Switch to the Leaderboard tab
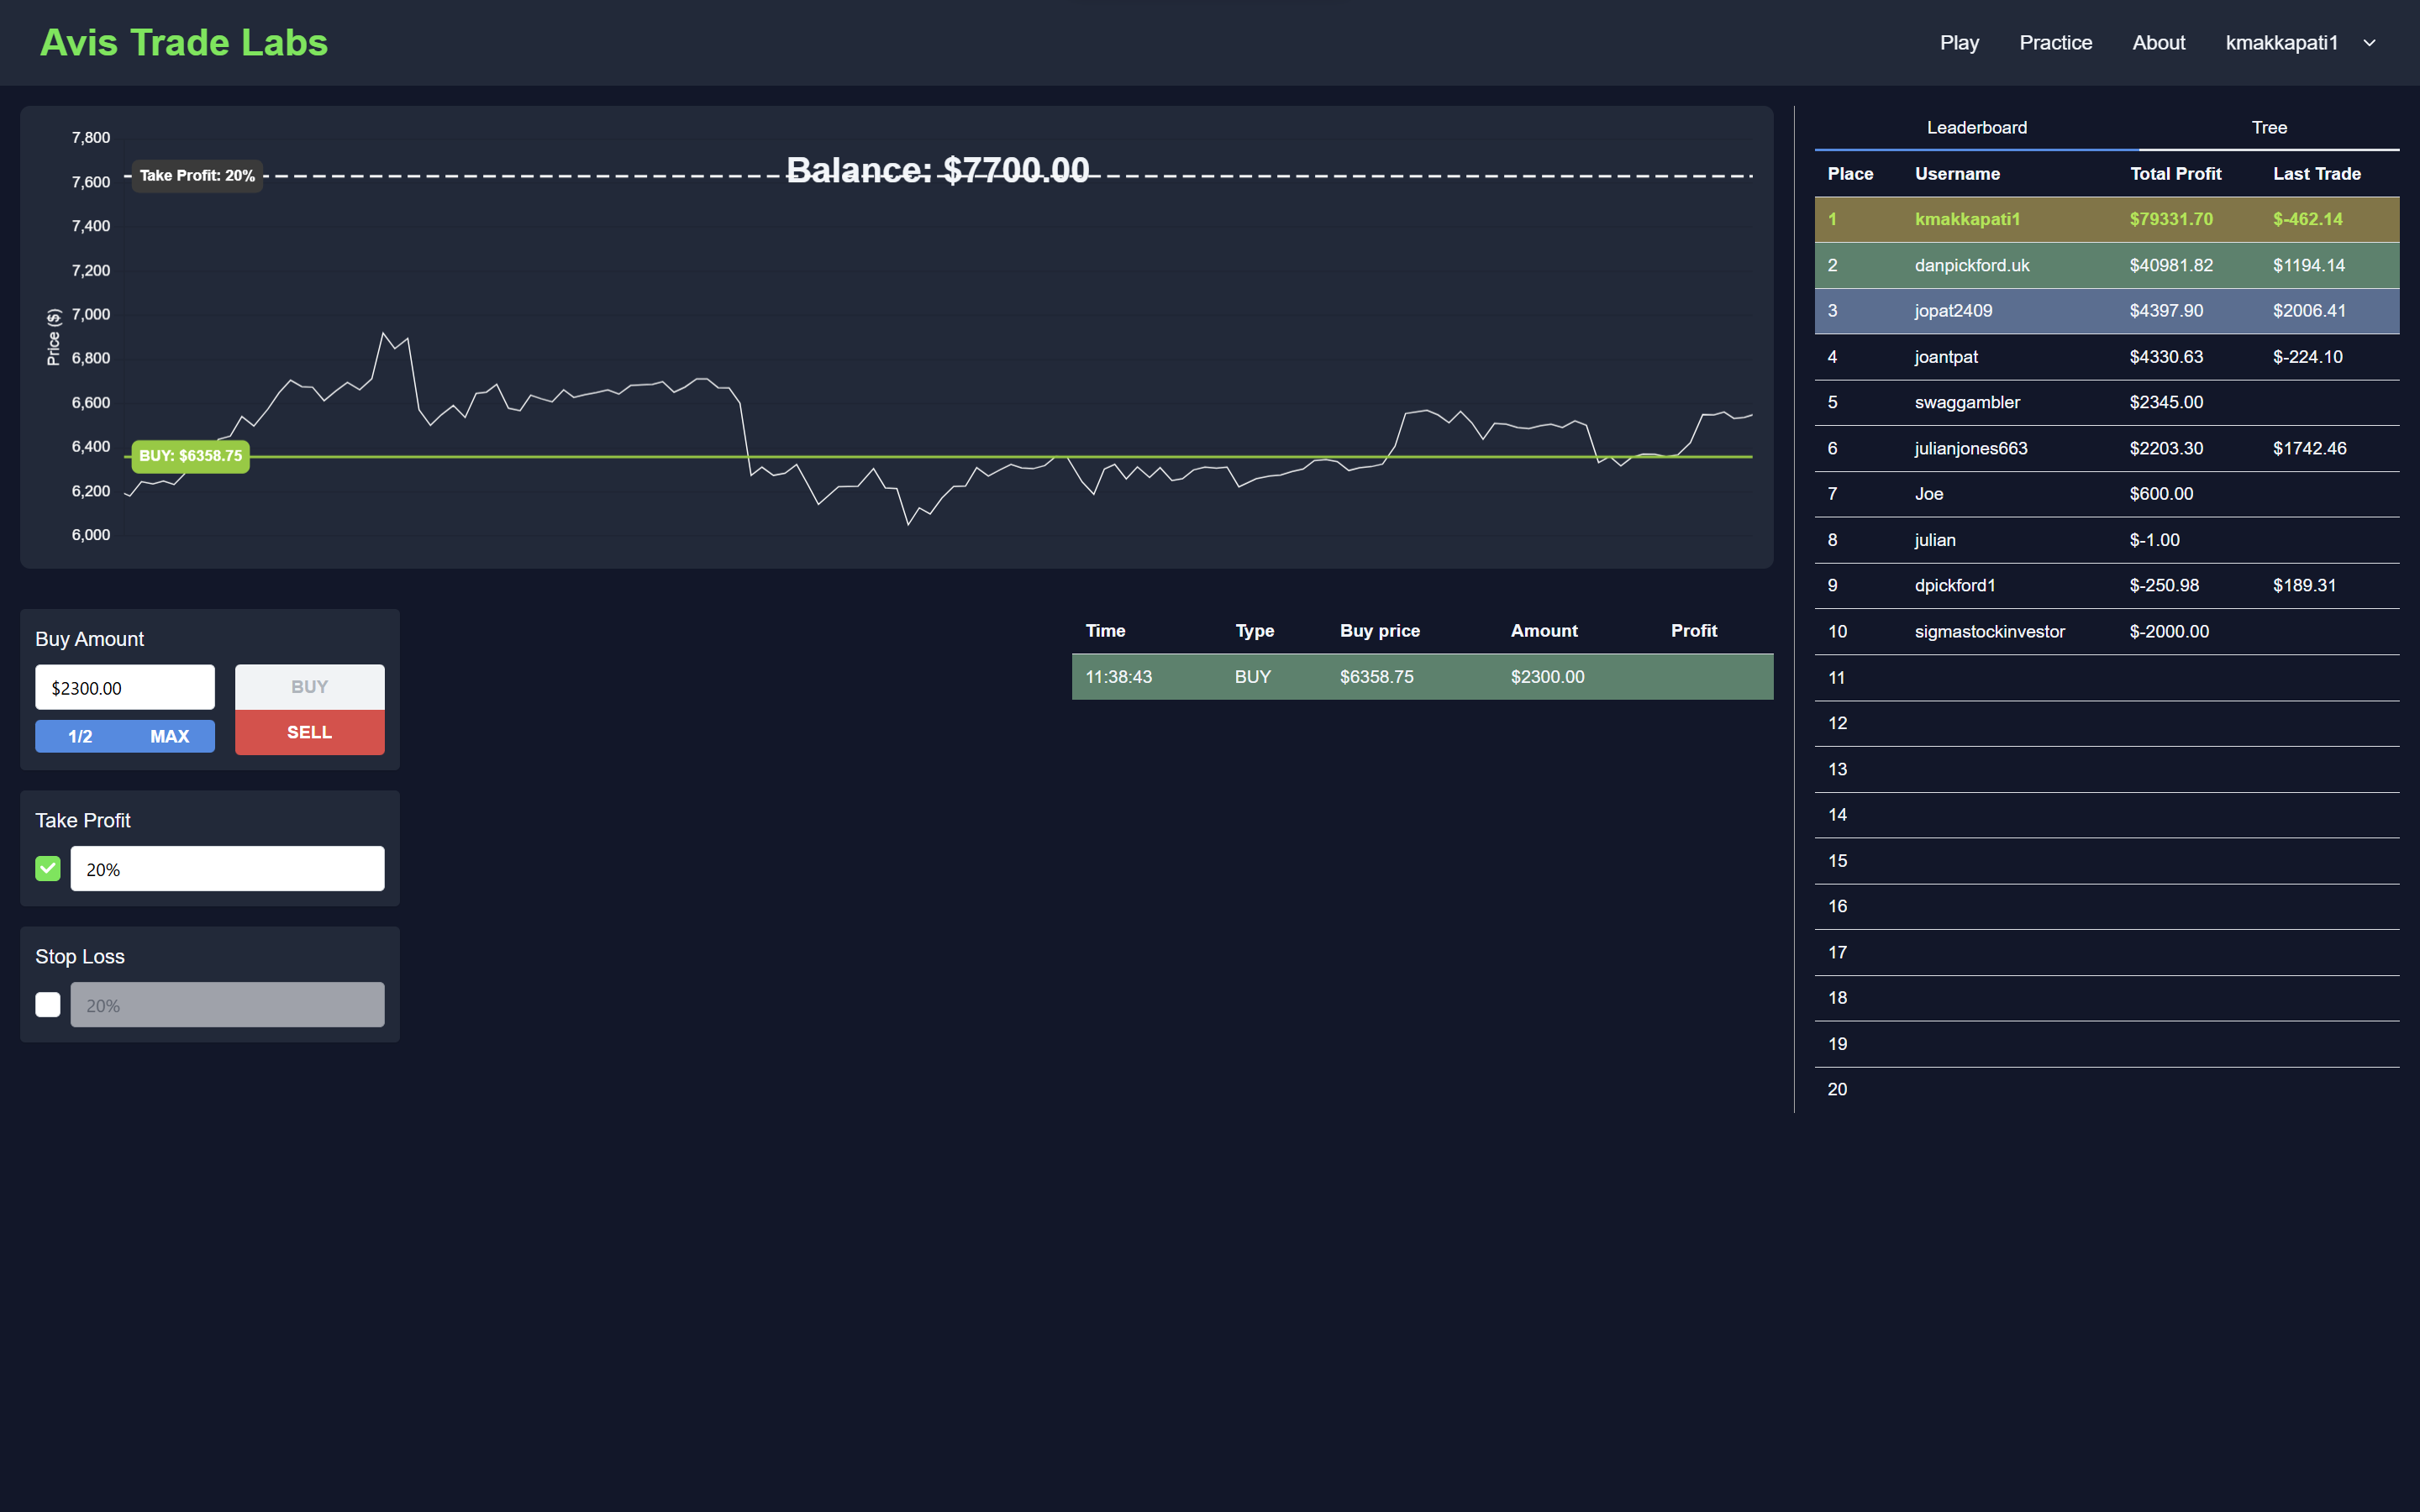 (1976, 128)
